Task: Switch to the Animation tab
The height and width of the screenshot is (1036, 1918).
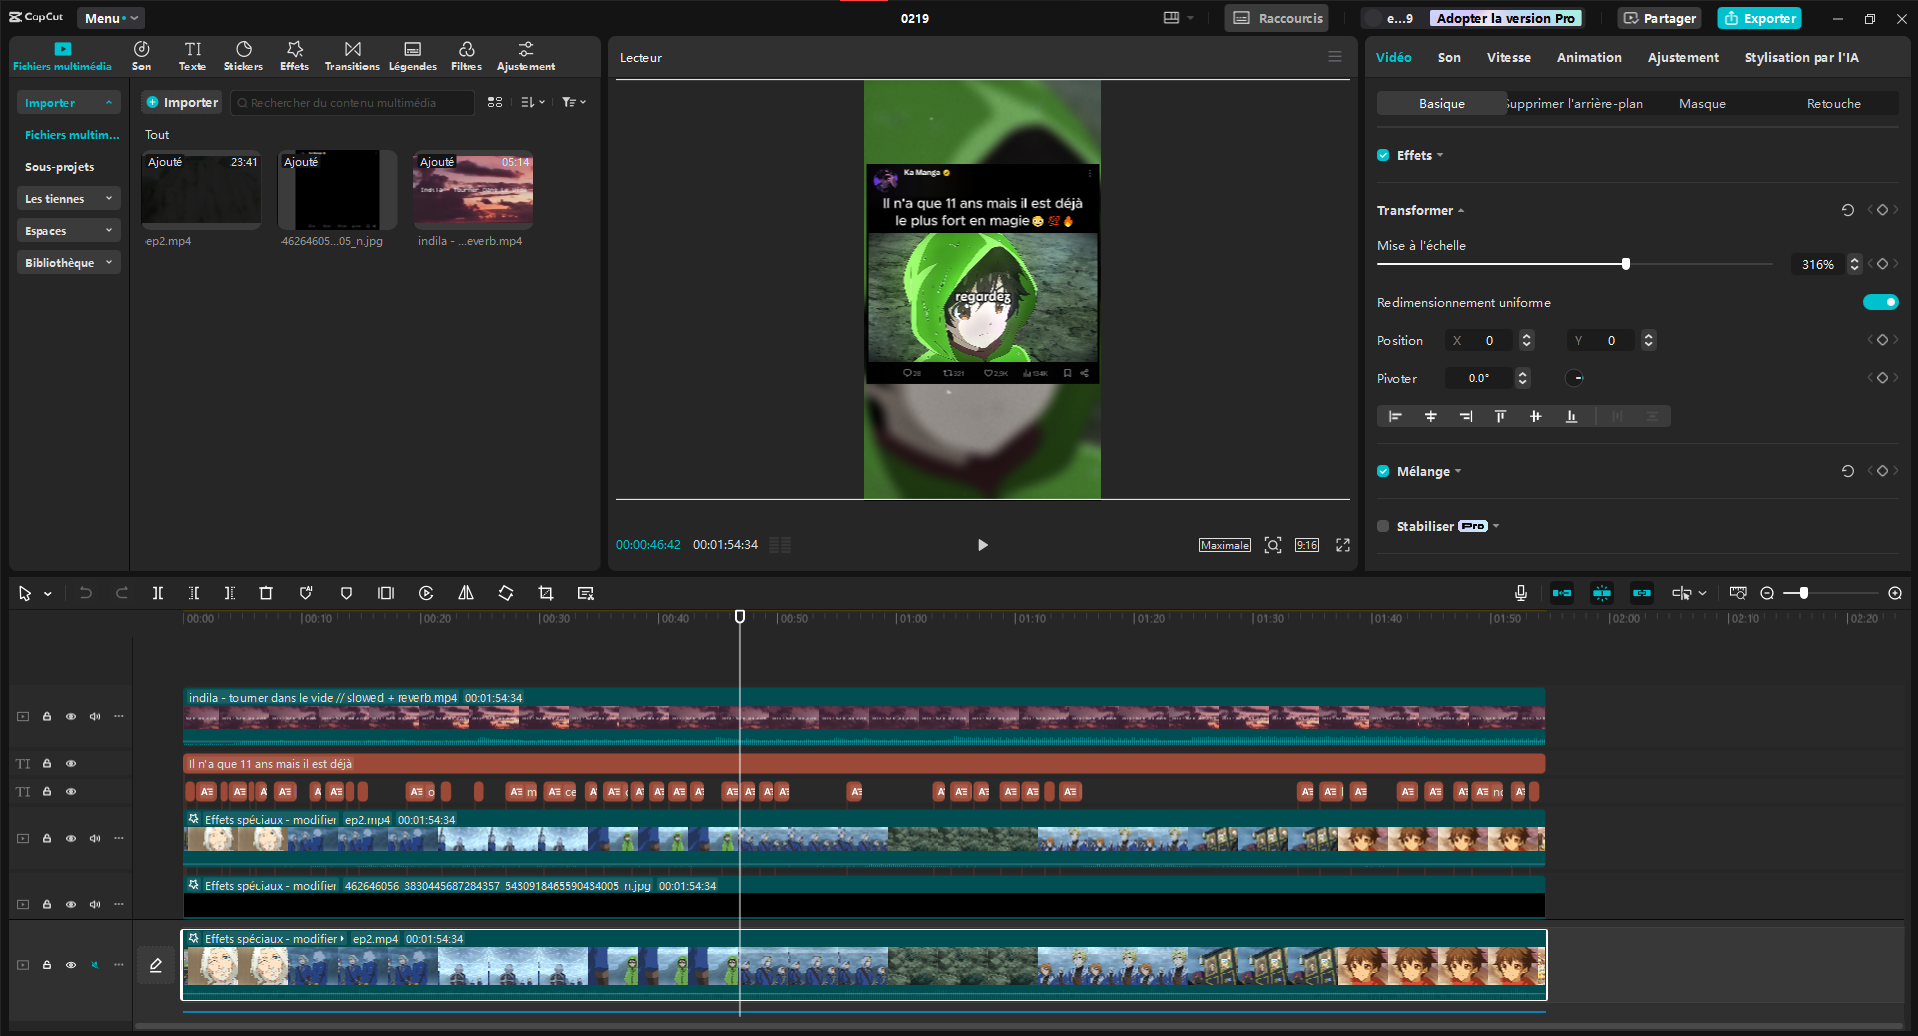Action: tap(1589, 57)
